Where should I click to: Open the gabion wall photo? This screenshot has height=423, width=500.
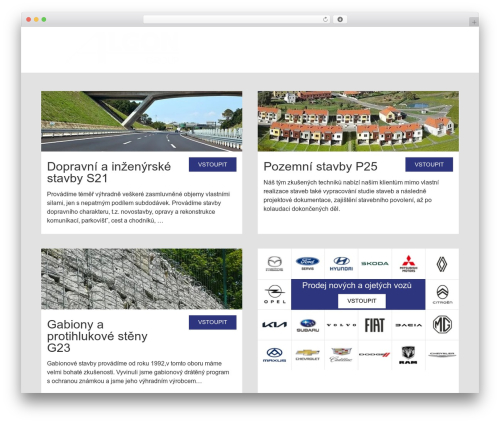tap(142, 279)
